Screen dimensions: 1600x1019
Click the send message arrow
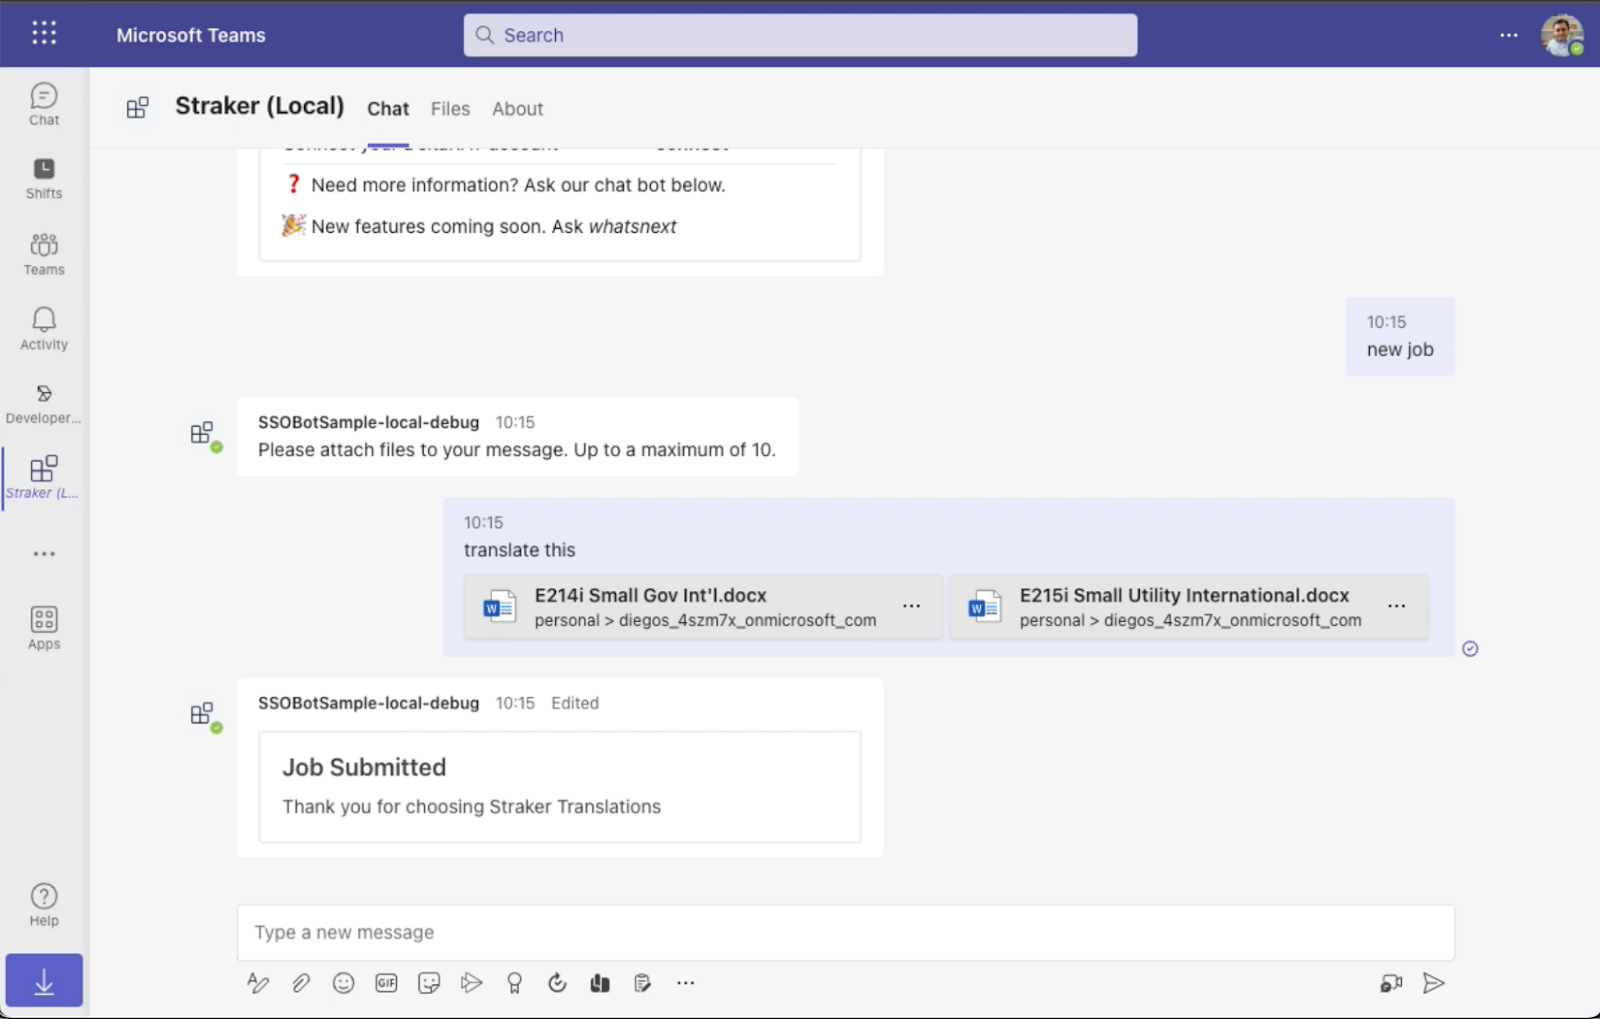click(1433, 983)
